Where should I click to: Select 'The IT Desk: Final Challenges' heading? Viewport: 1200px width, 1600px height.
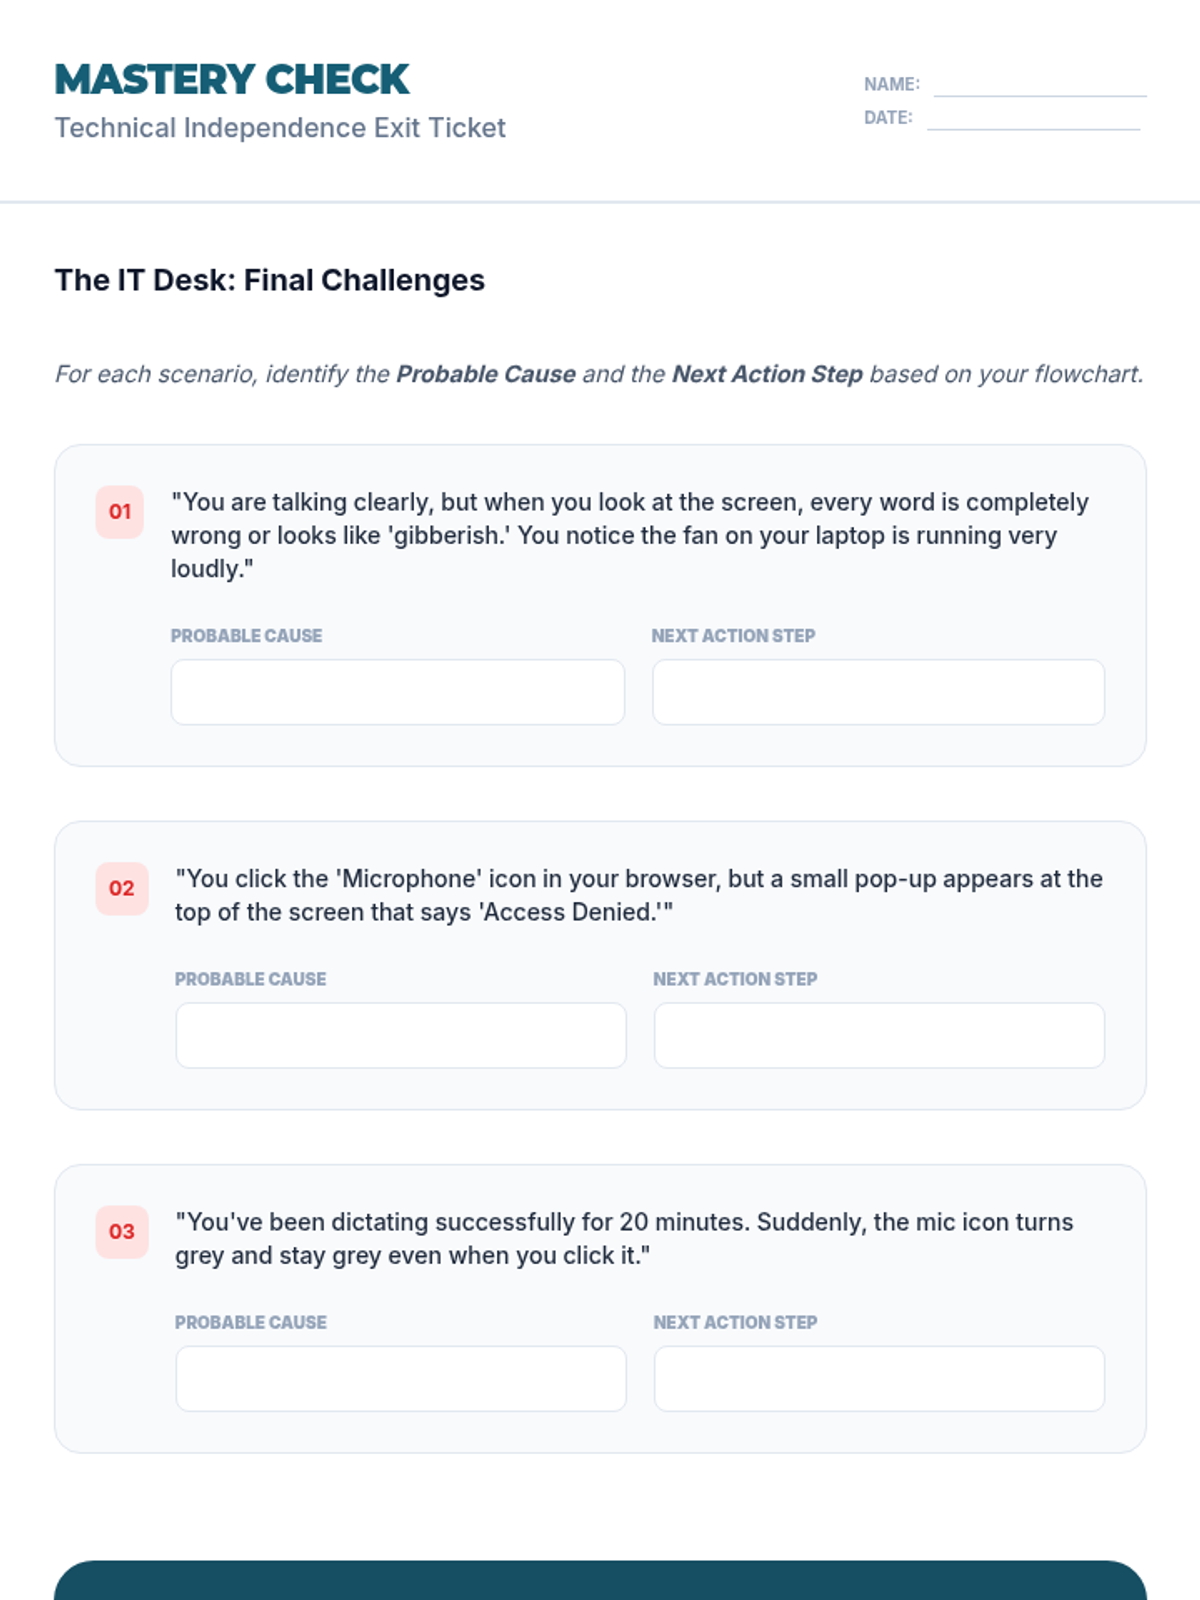tap(270, 280)
